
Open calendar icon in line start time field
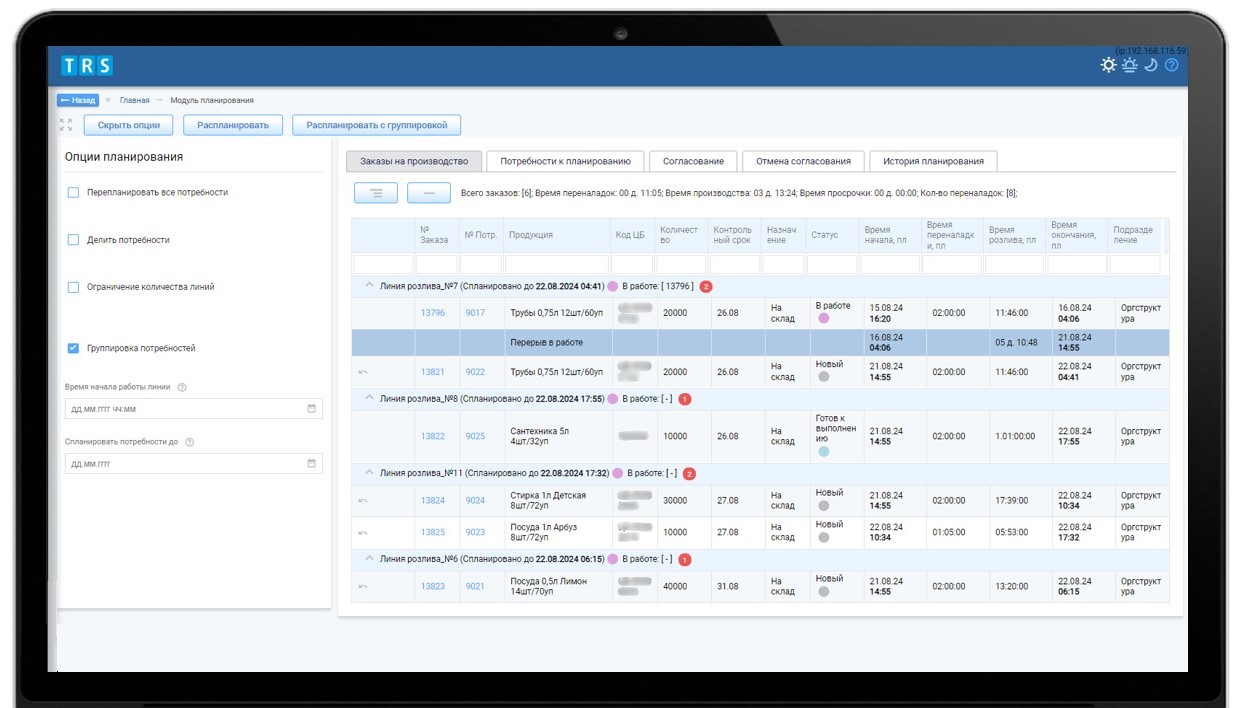[x=311, y=409]
